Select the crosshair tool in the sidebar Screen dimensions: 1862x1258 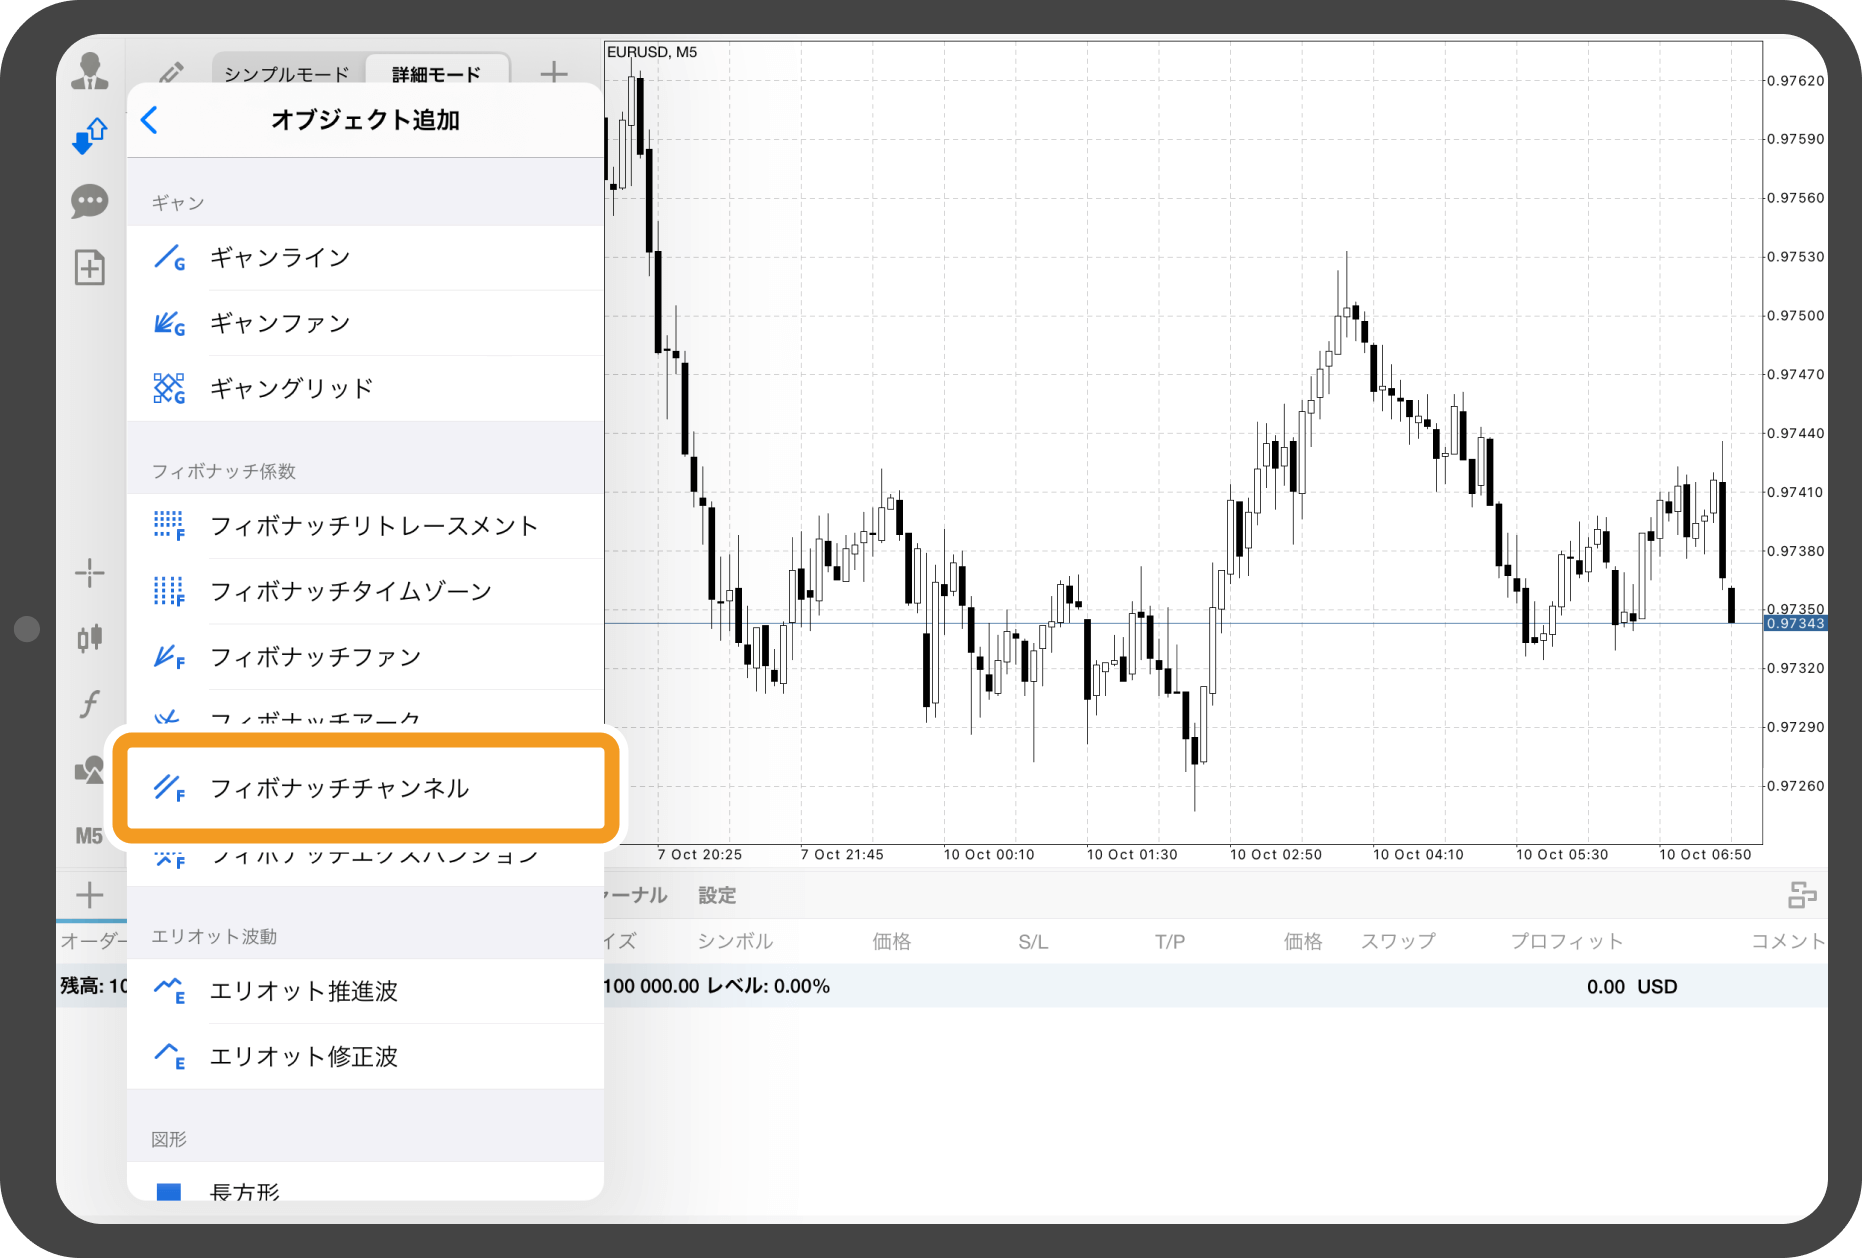90,572
